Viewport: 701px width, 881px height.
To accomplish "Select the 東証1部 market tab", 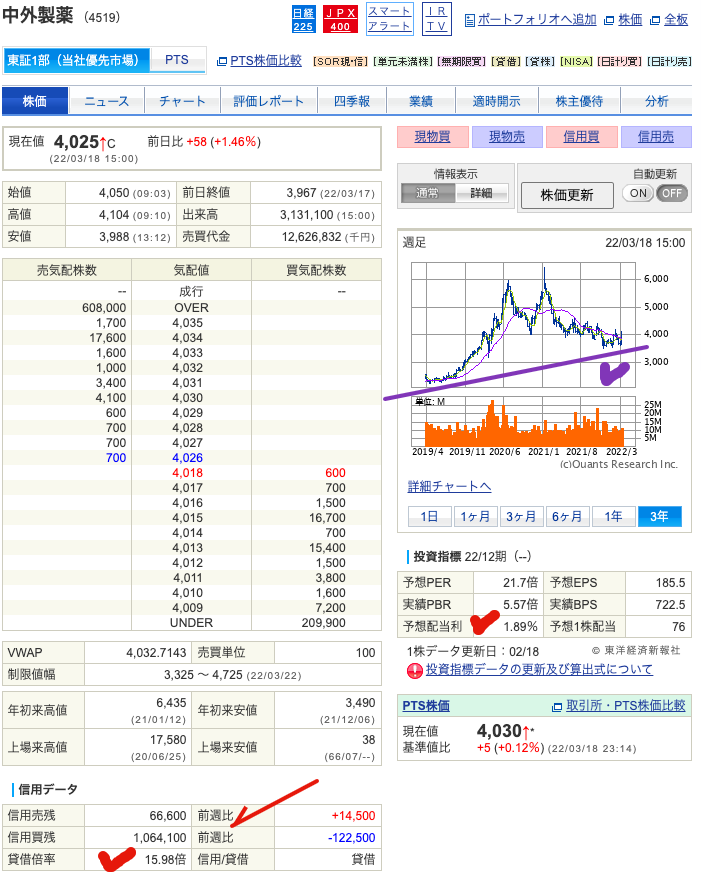I will pos(76,60).
